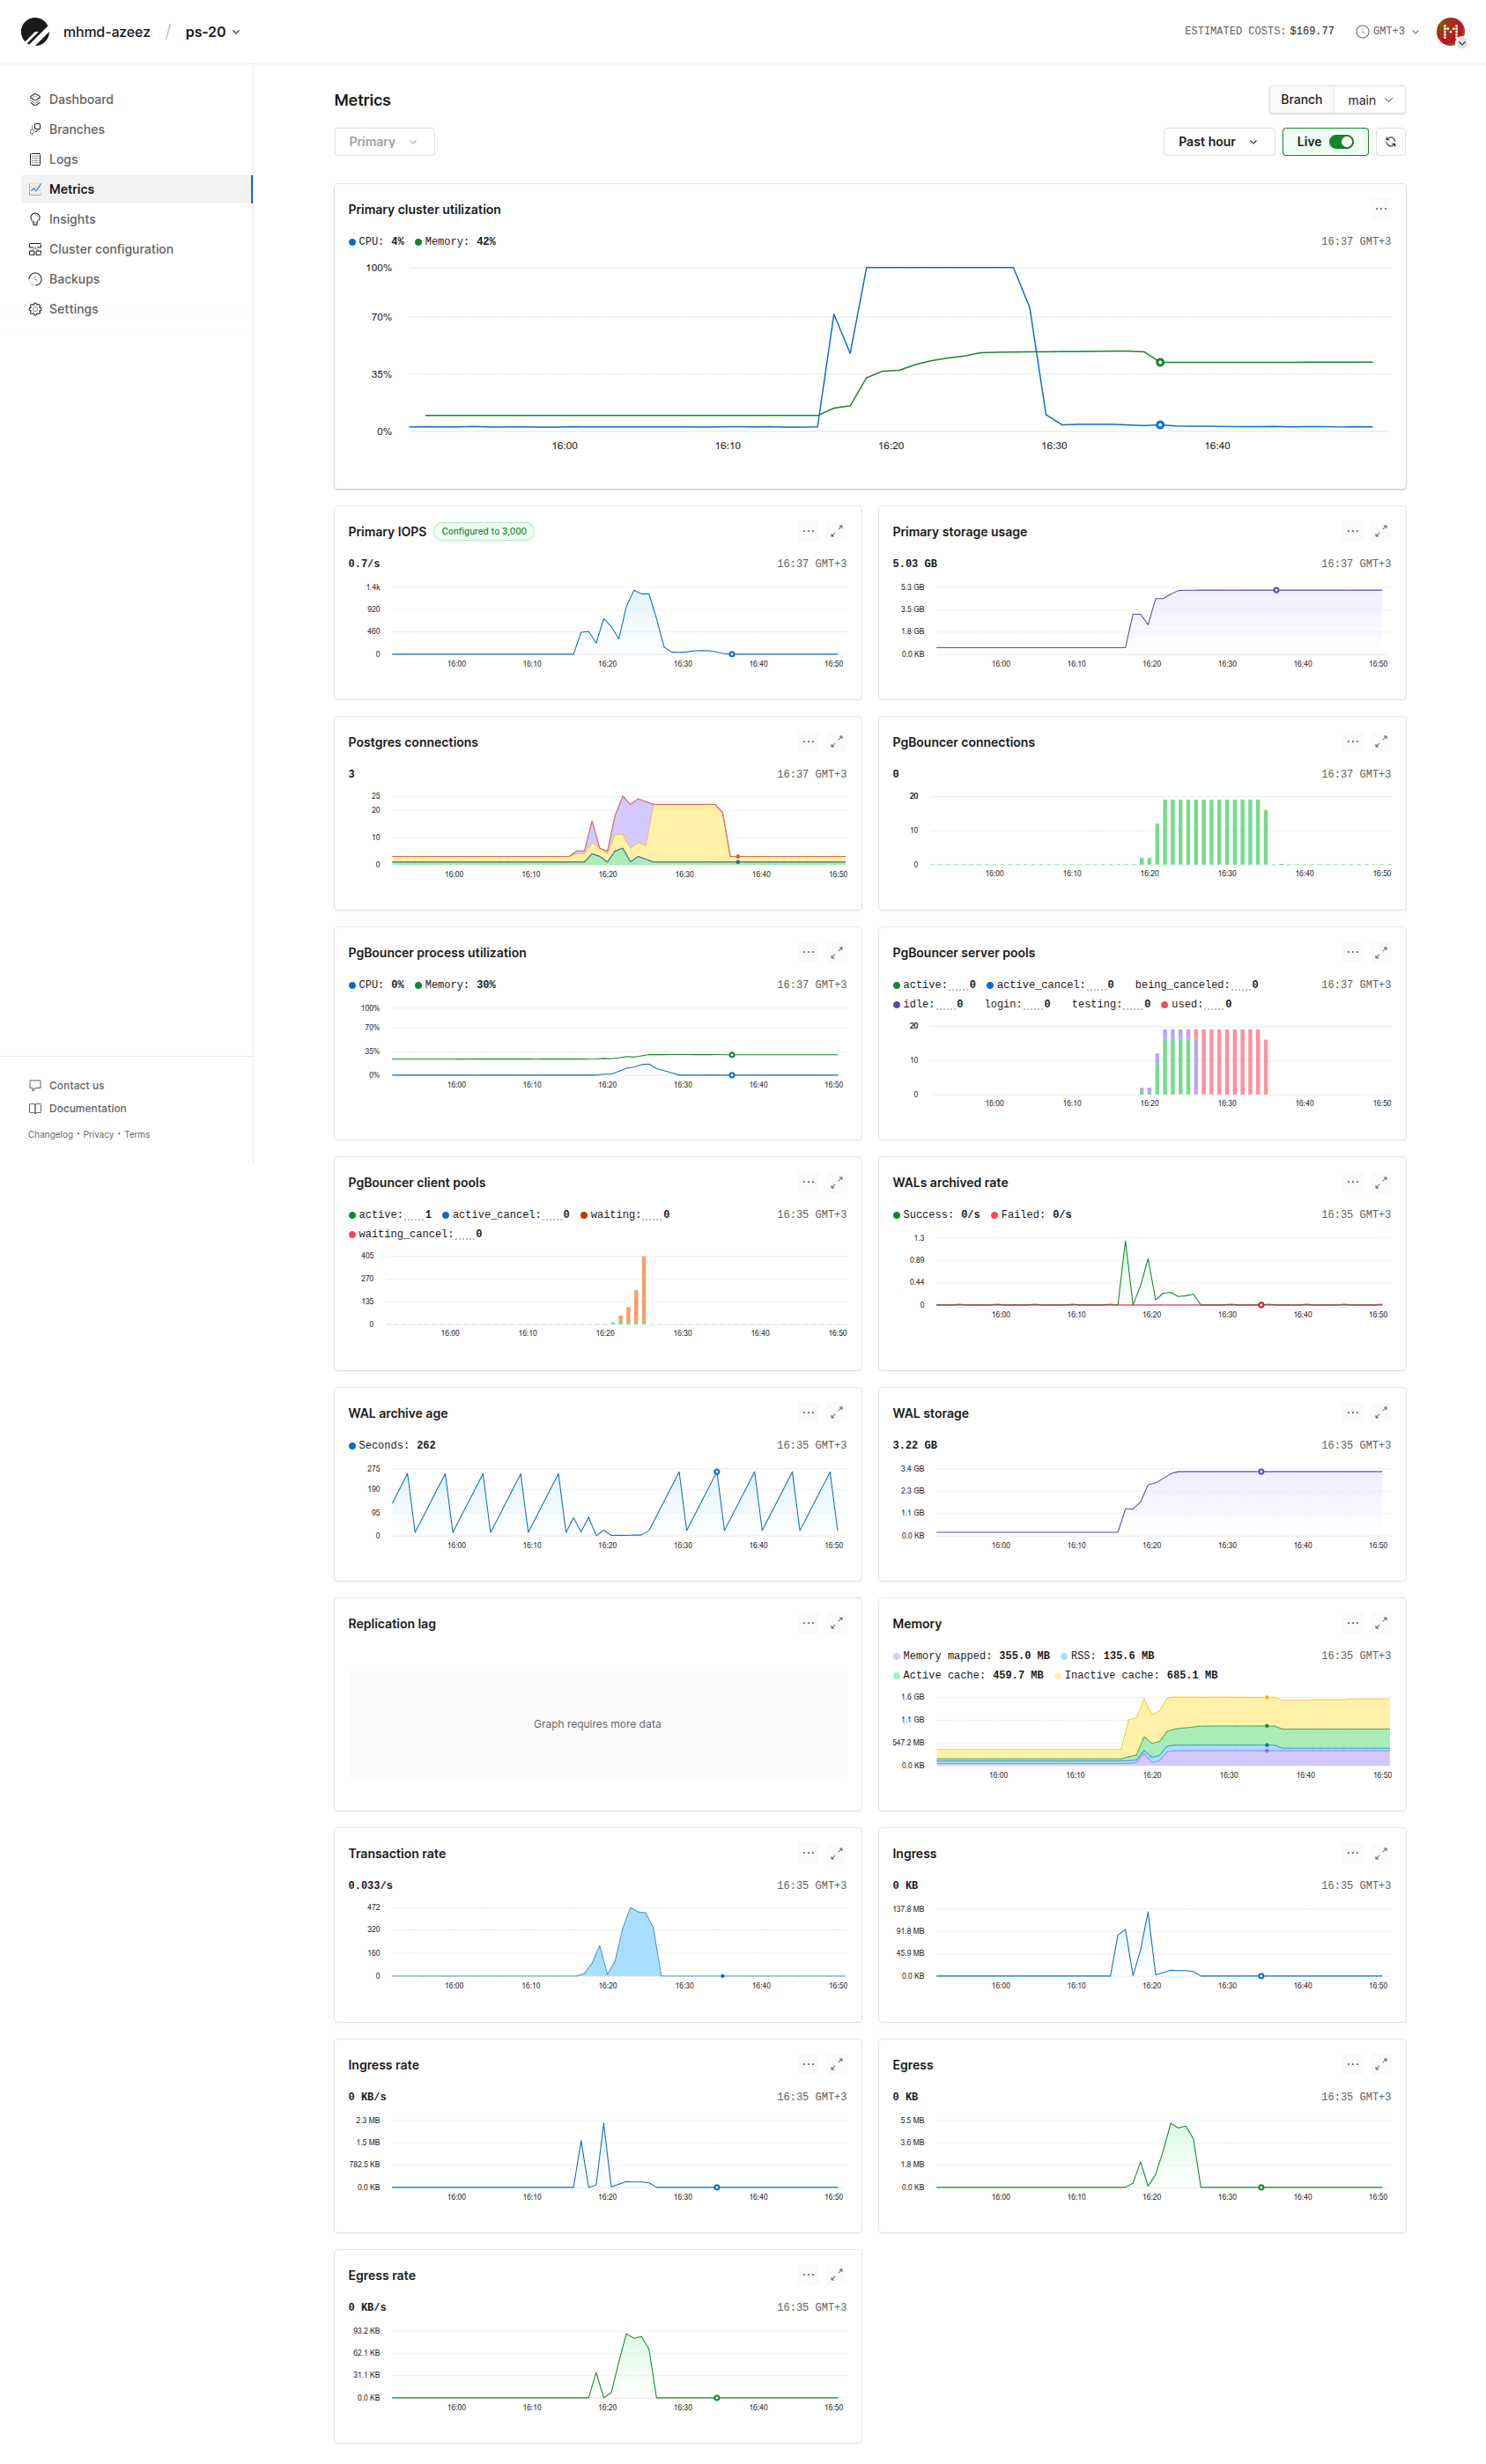Viewport: 1486px width, 2464px height.
Task: Click the Changelog footer link
Action: pyautogui.click(x=50, y=1135)
